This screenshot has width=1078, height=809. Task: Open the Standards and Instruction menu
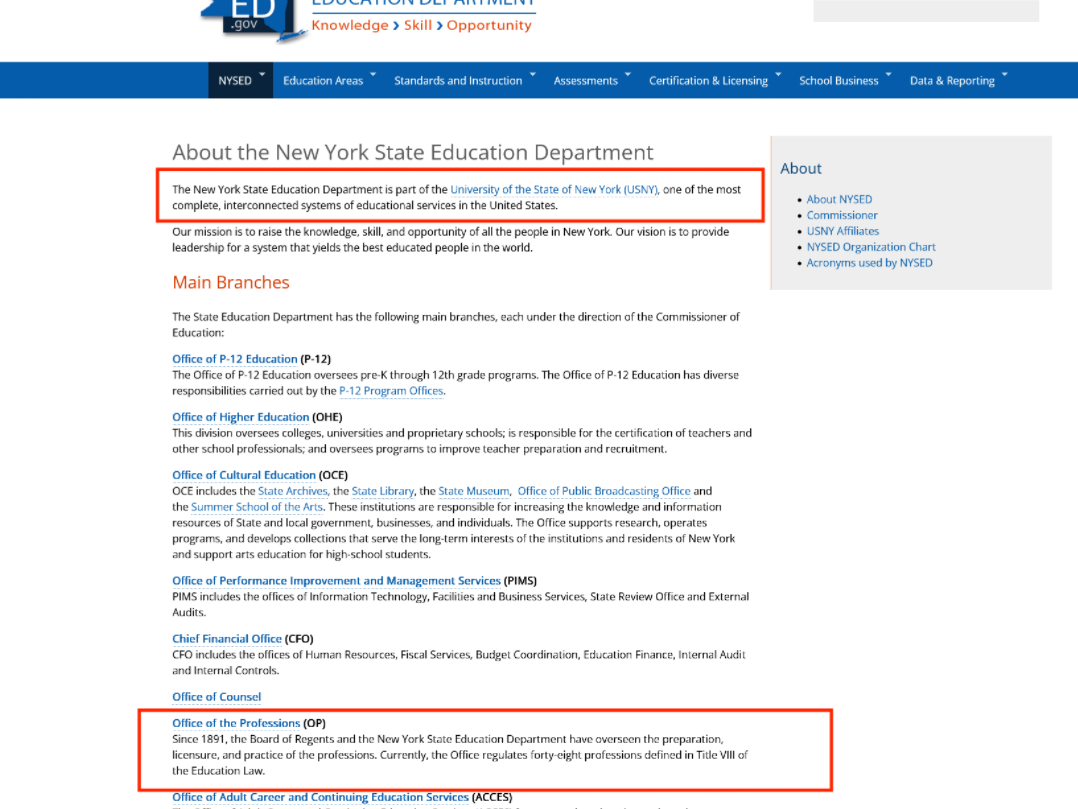(x=458, y=80)
